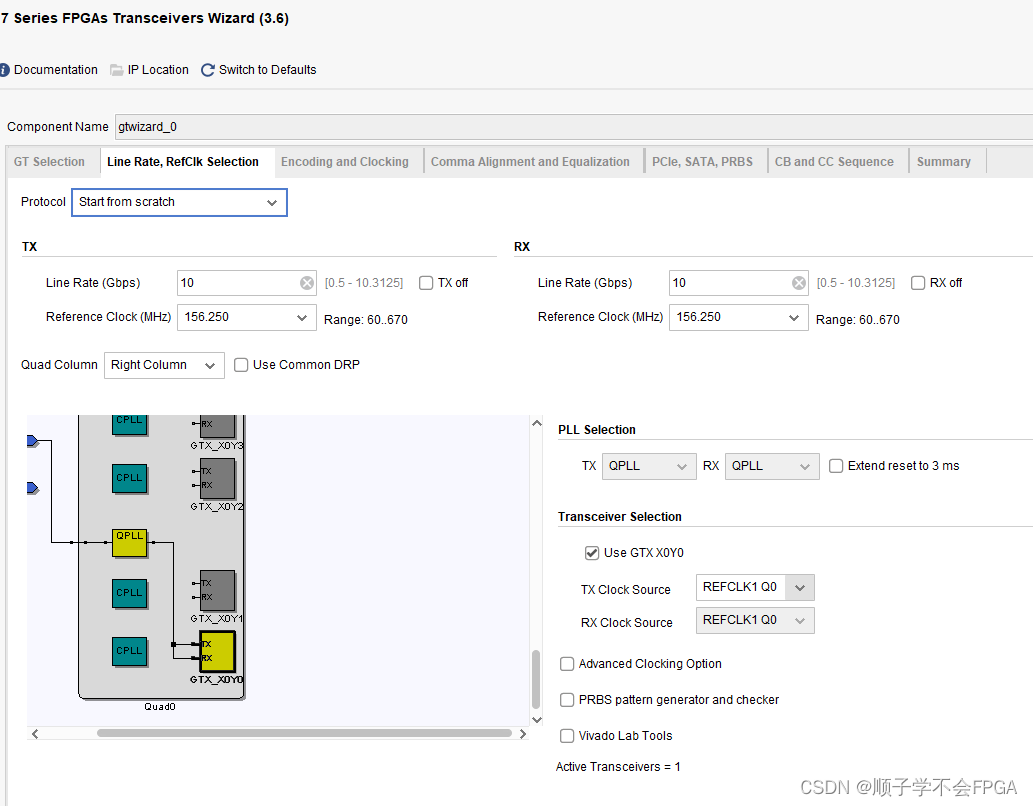
Task: Click the lower blue refclk input port
Action: 33,488
